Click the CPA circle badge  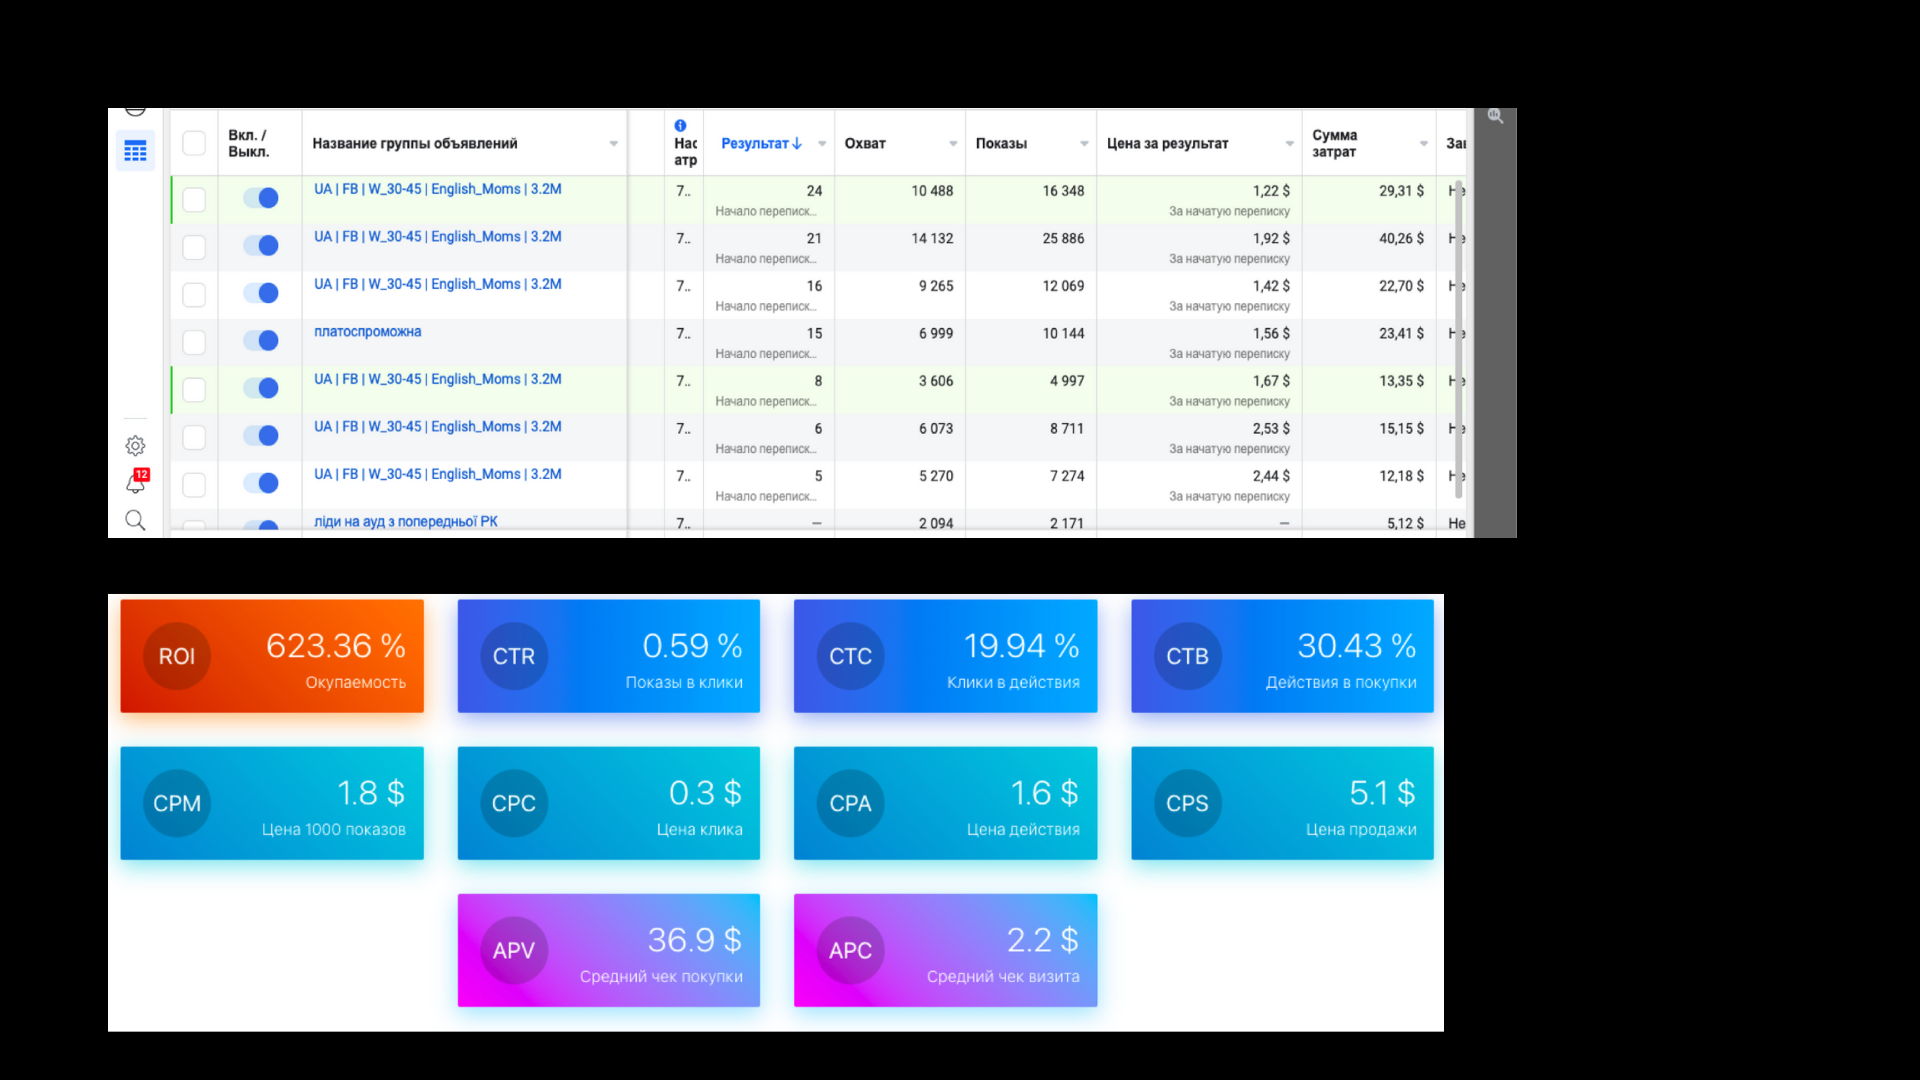(851, 803)
